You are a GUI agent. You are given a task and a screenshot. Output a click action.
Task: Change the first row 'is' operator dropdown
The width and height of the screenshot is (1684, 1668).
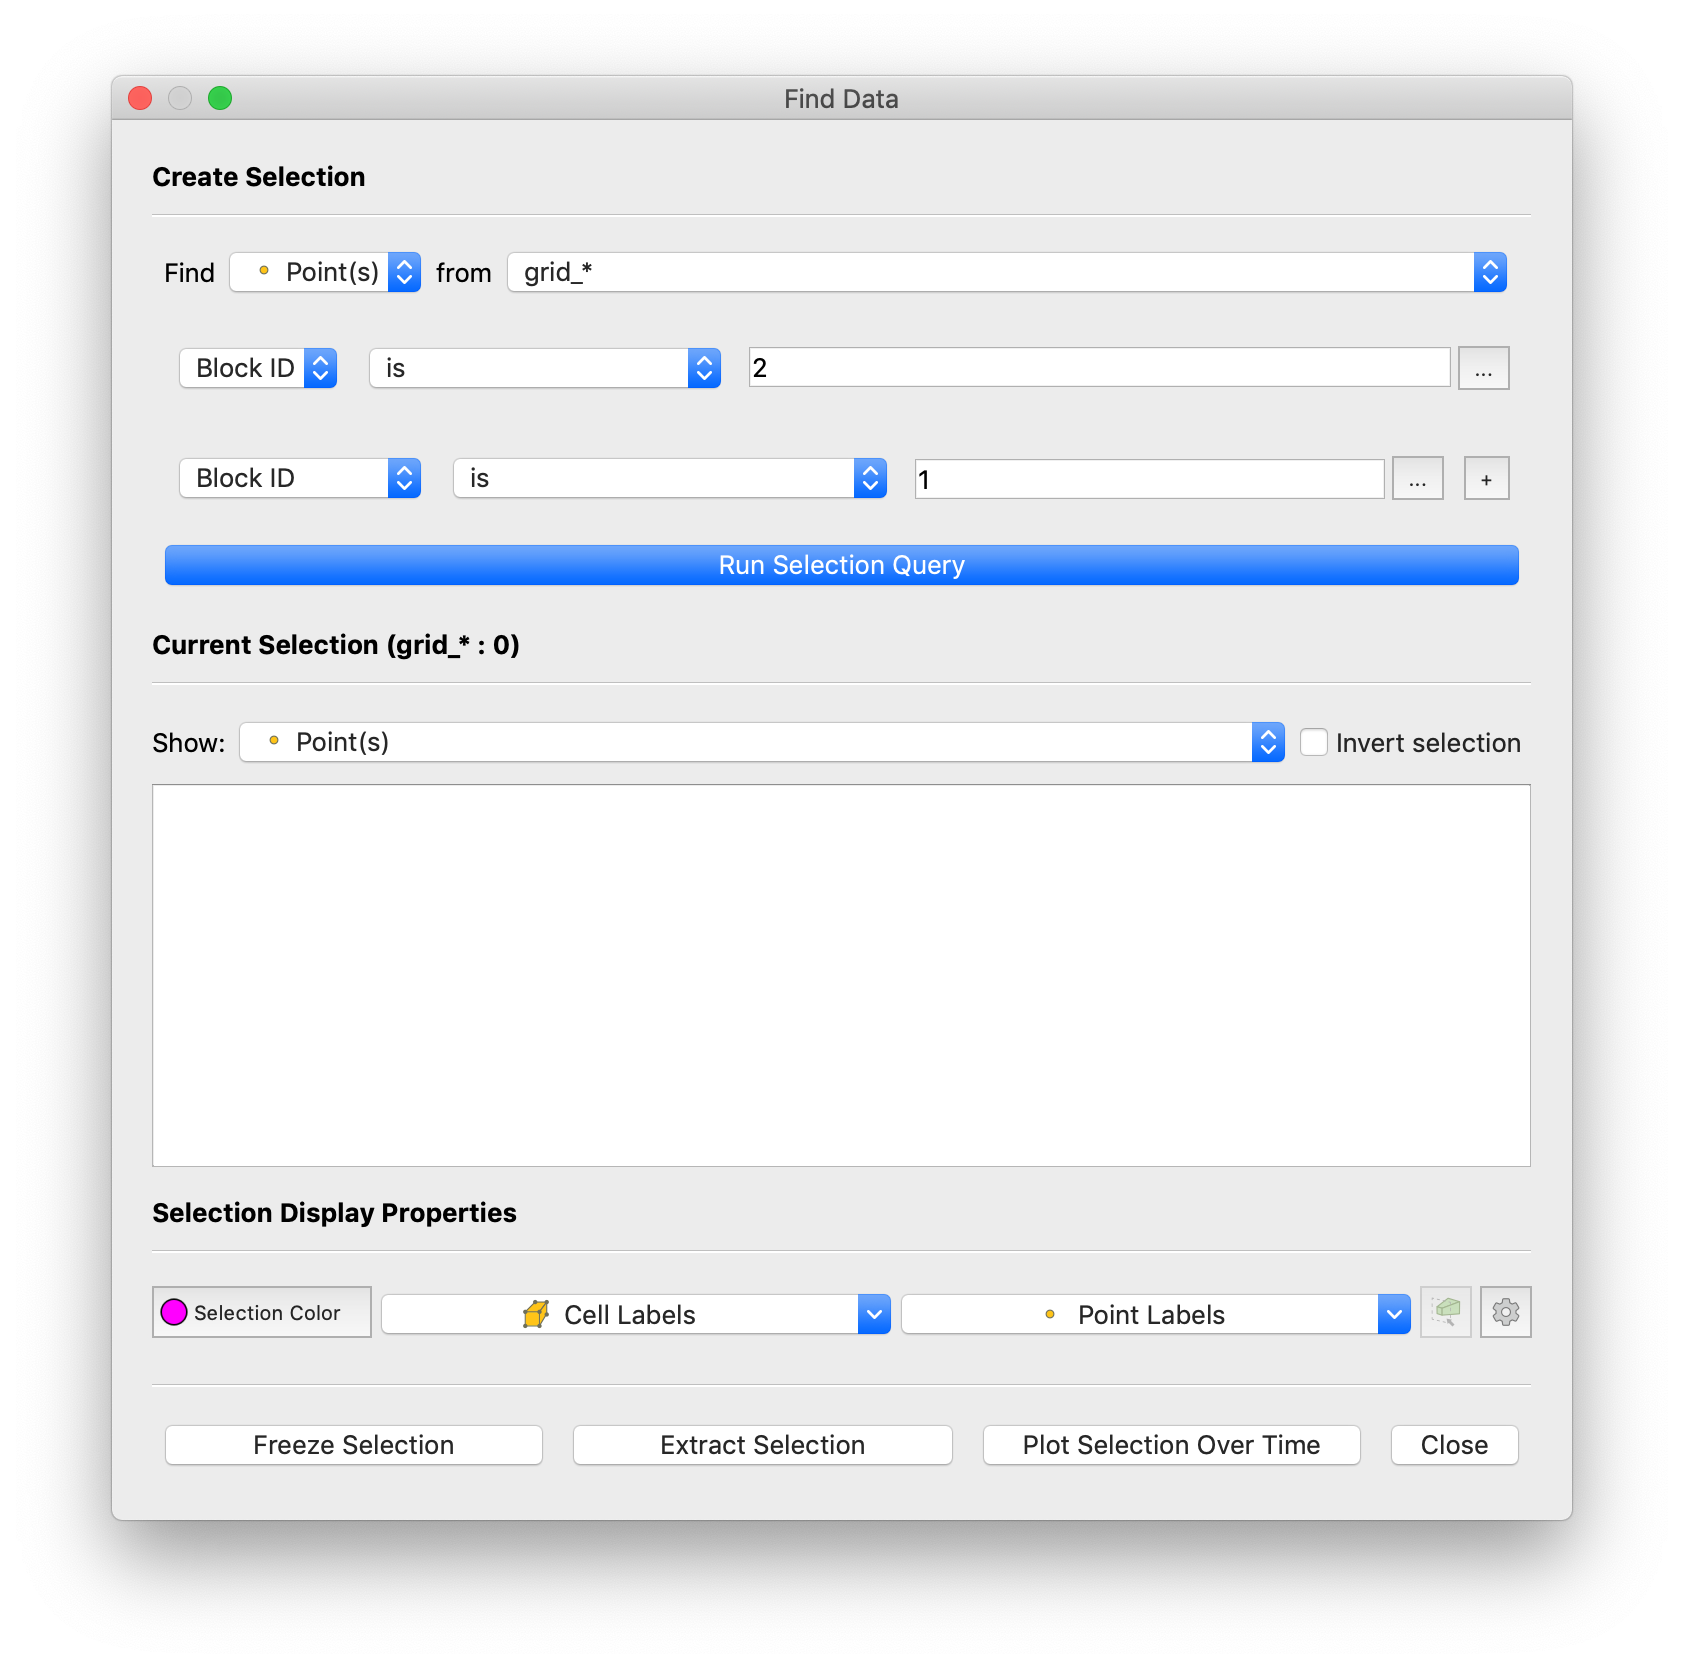545,369
